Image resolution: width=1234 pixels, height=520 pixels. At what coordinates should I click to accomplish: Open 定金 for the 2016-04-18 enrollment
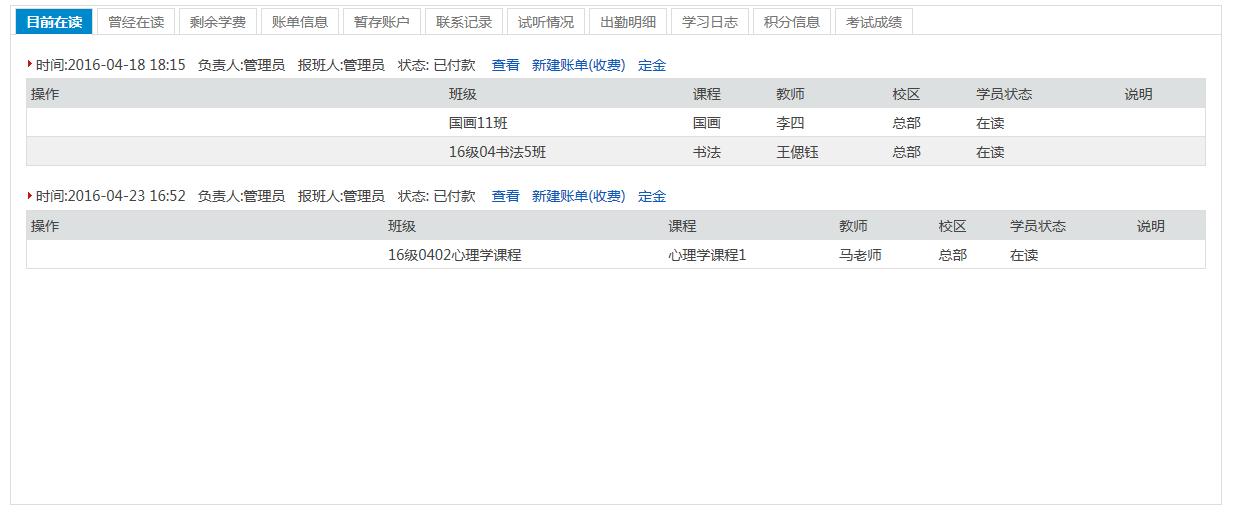652,65
